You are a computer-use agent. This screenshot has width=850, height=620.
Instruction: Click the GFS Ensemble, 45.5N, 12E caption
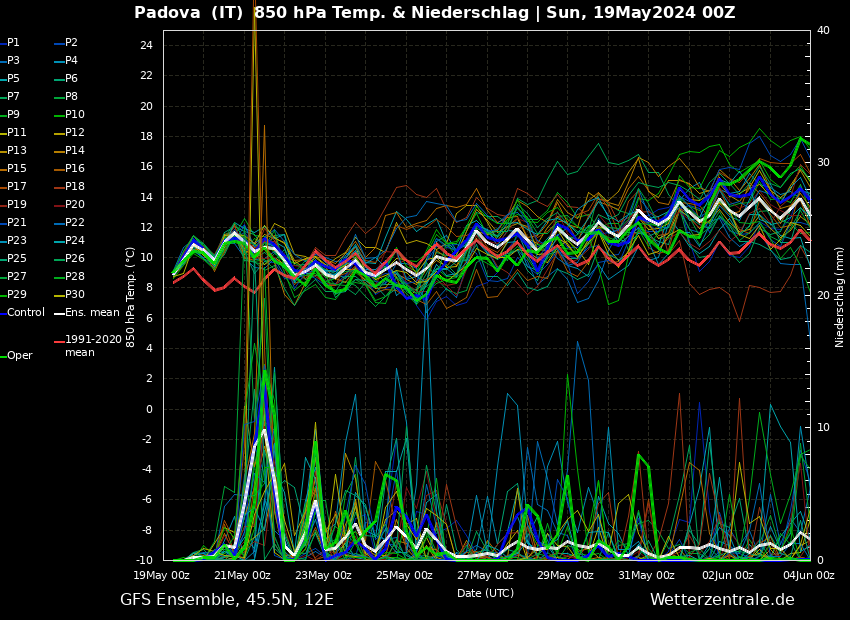tap(227, 600)
